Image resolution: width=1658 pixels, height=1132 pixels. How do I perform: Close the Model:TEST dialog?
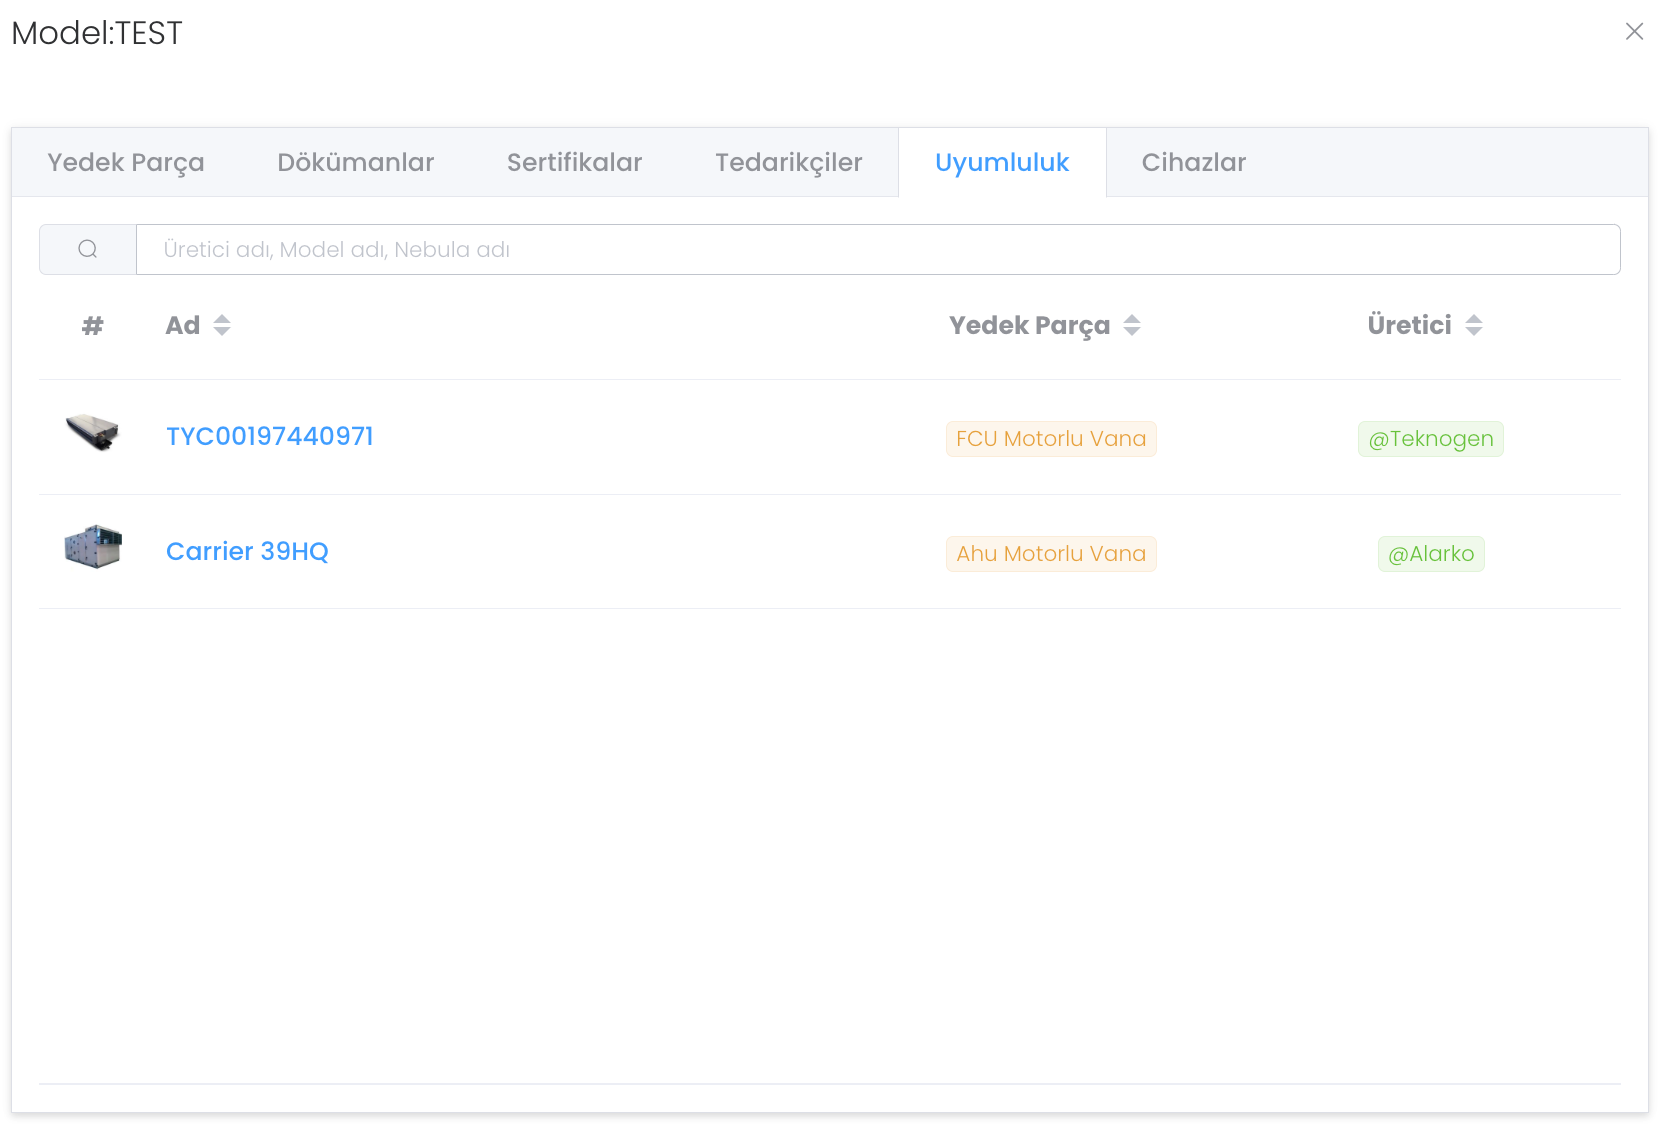1634,32
